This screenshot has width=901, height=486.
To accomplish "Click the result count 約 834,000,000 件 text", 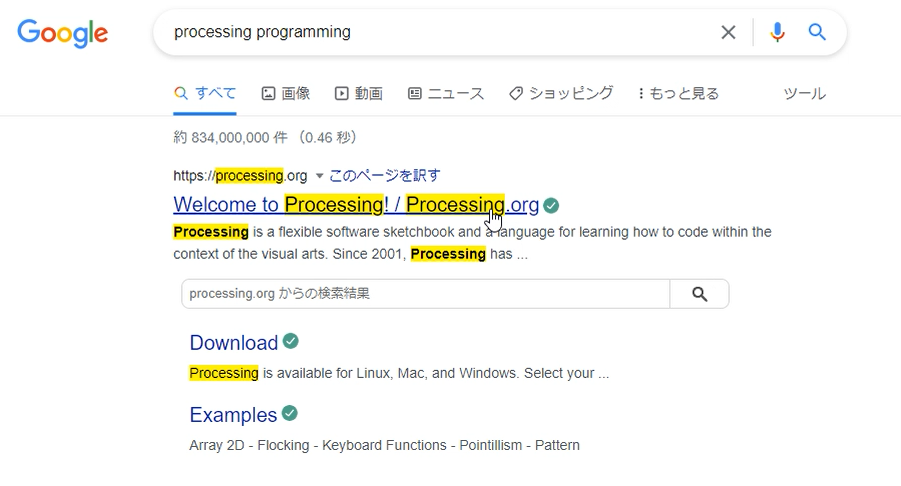I will [x=230, y=137].
